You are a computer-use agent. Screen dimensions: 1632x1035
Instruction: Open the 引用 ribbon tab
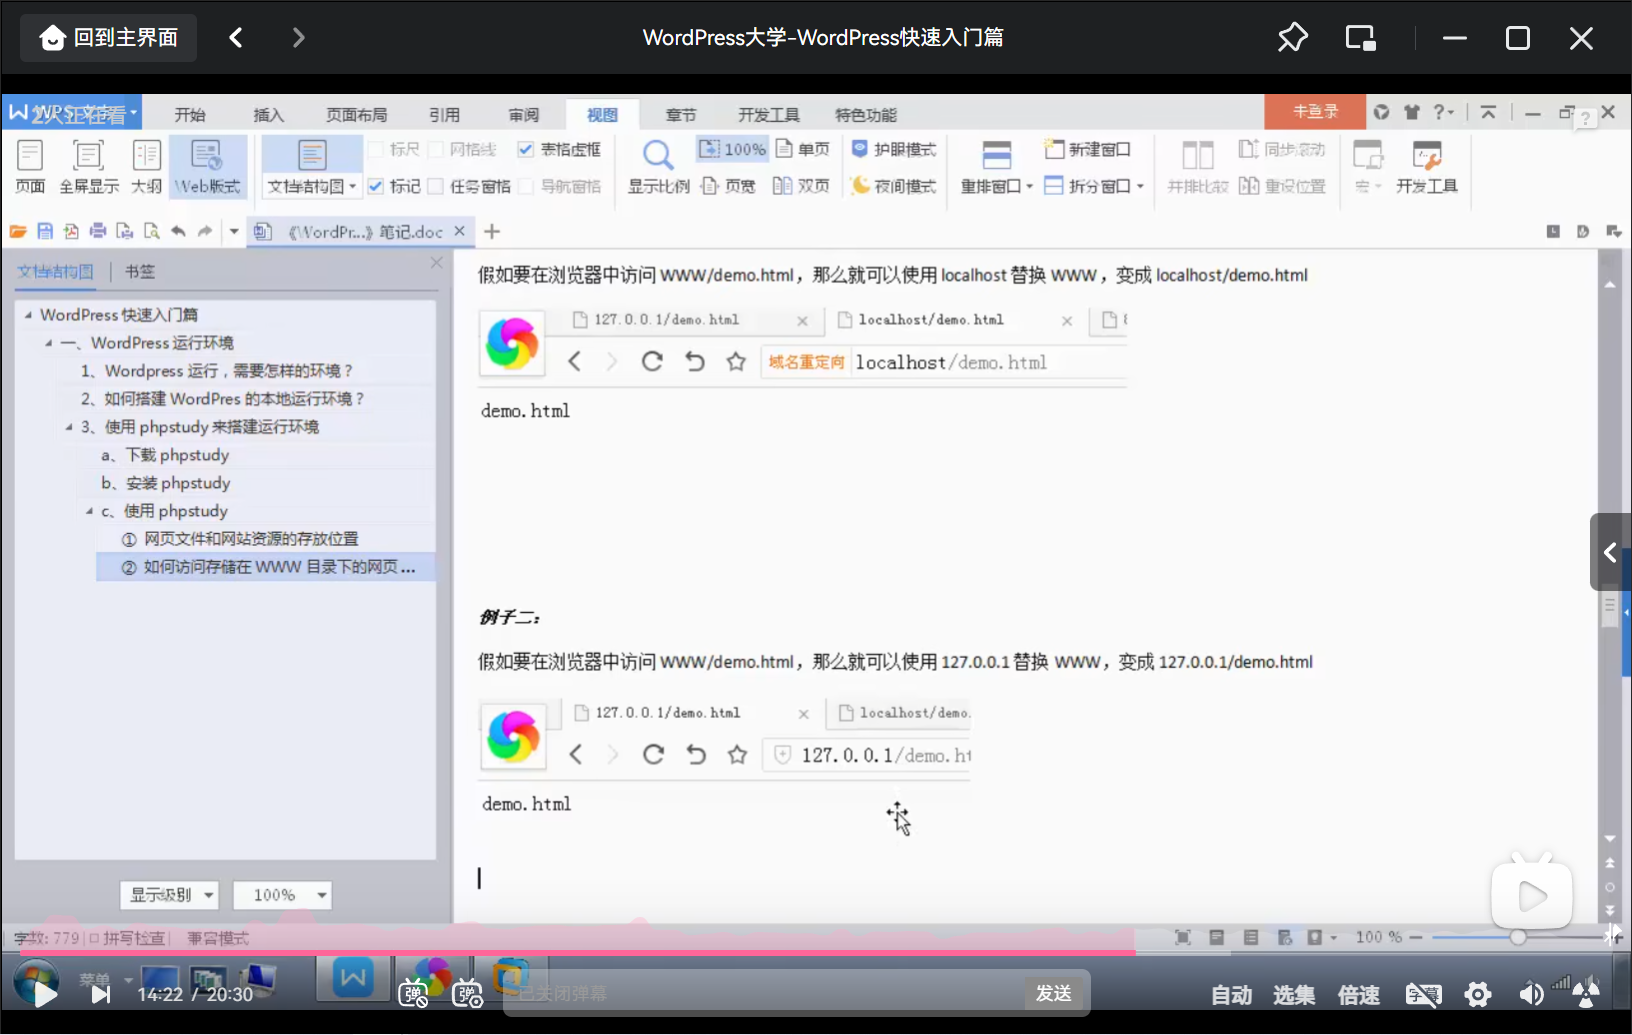tap(444, 115)
